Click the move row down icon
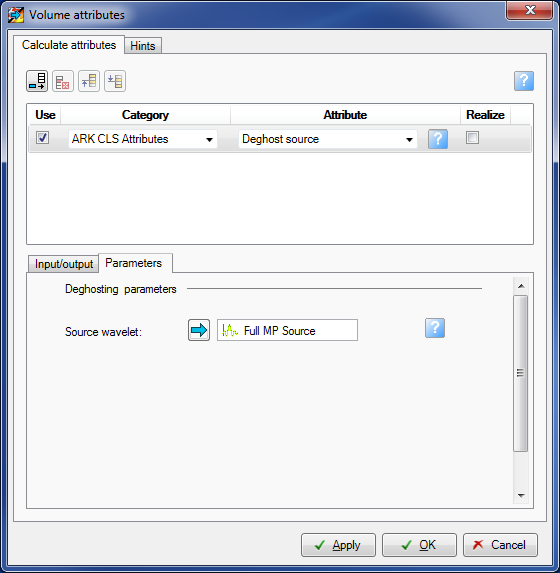 pyautogui.click(x=115, y=81)
